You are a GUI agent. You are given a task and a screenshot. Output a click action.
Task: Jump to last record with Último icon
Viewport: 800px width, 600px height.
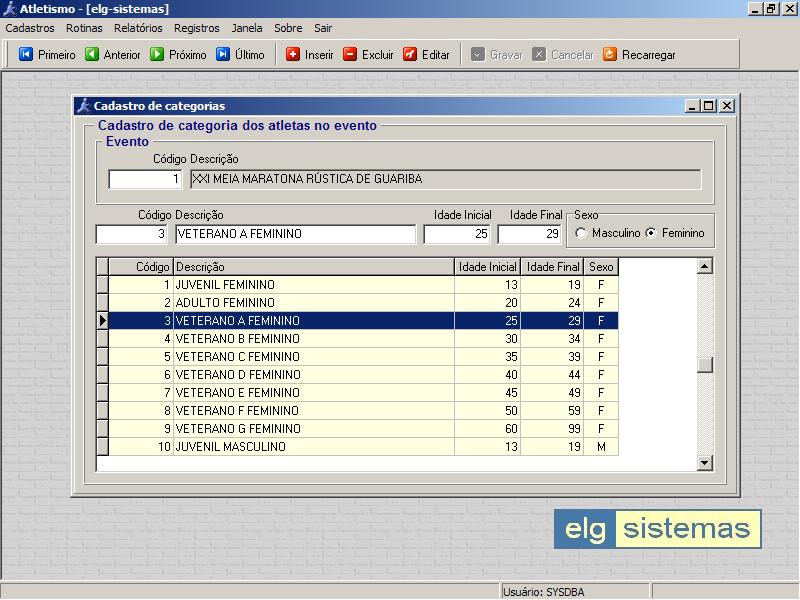pos(222,54)
